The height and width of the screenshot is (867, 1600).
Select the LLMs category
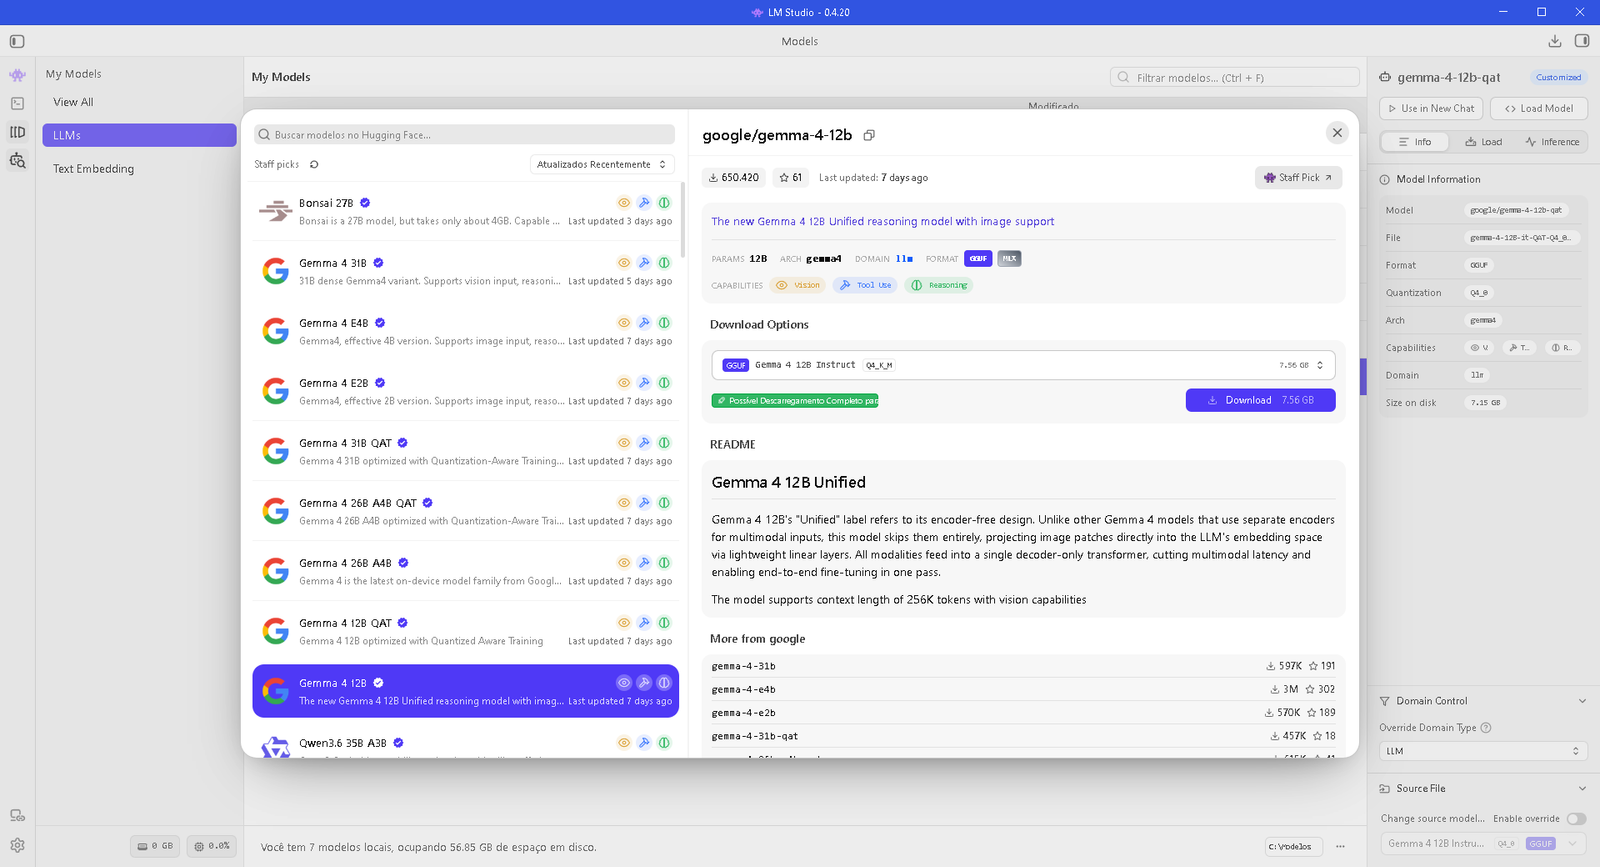[x=139, y=135]
